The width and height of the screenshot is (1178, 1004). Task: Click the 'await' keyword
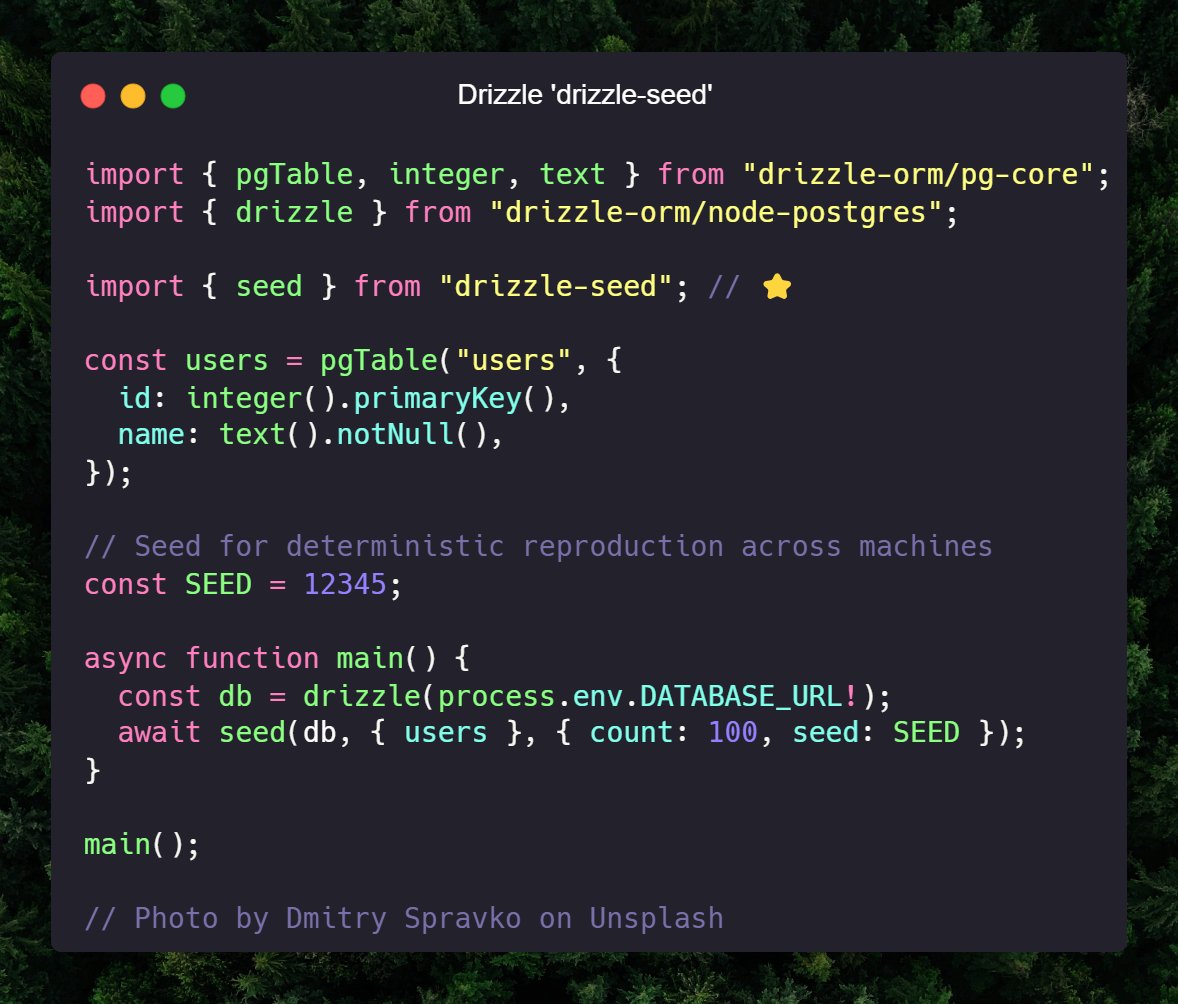pyautogui.click(x=159, y=732)
